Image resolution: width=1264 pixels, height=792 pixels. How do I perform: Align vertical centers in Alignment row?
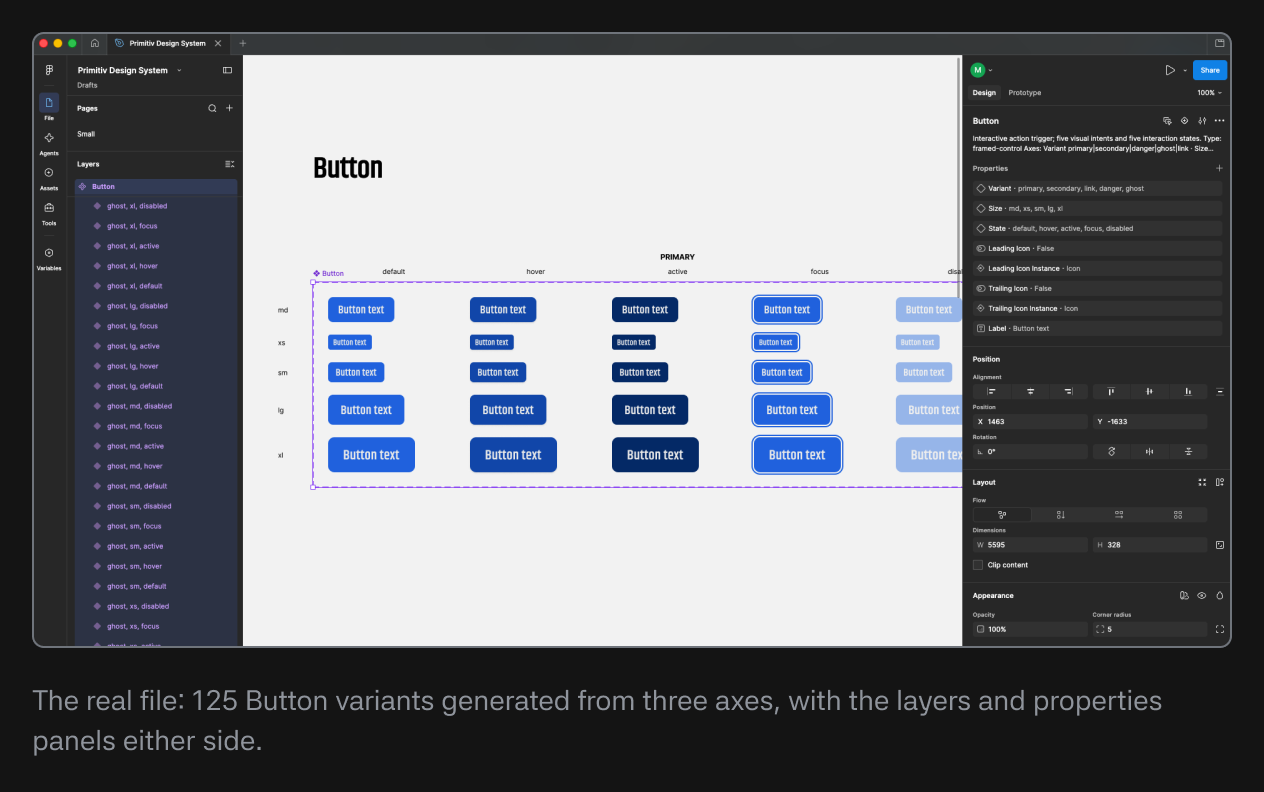(1149, 392)
